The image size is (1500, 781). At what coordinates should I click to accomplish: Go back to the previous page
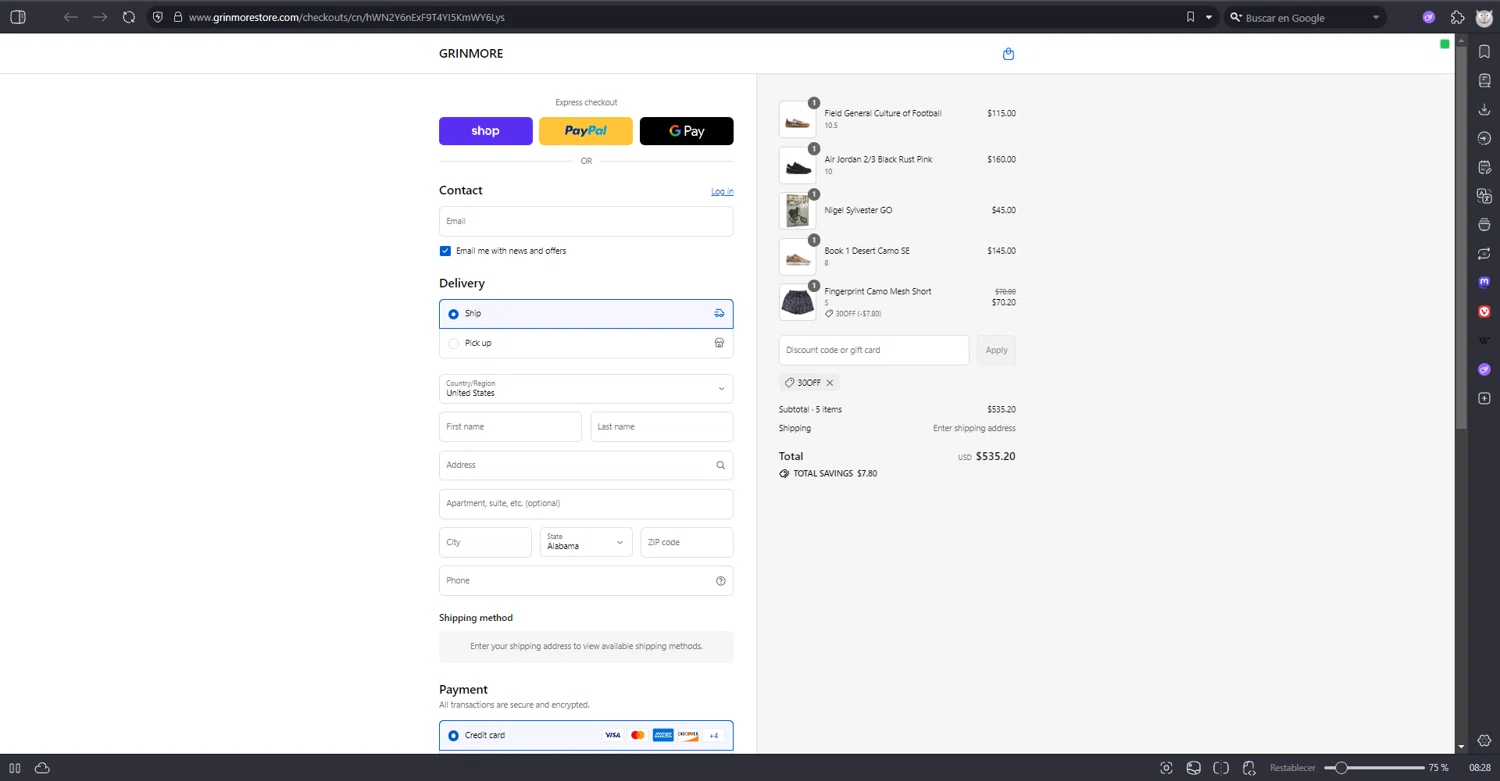click(x=70, y=17)
